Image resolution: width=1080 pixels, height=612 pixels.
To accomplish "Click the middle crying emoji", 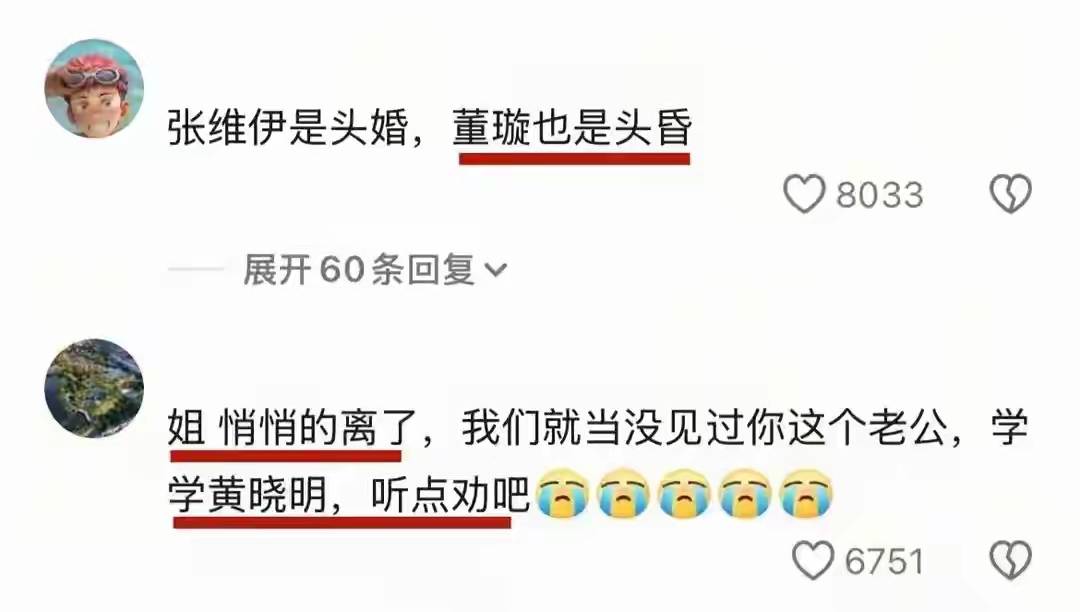I will click(x=685, y=494).
